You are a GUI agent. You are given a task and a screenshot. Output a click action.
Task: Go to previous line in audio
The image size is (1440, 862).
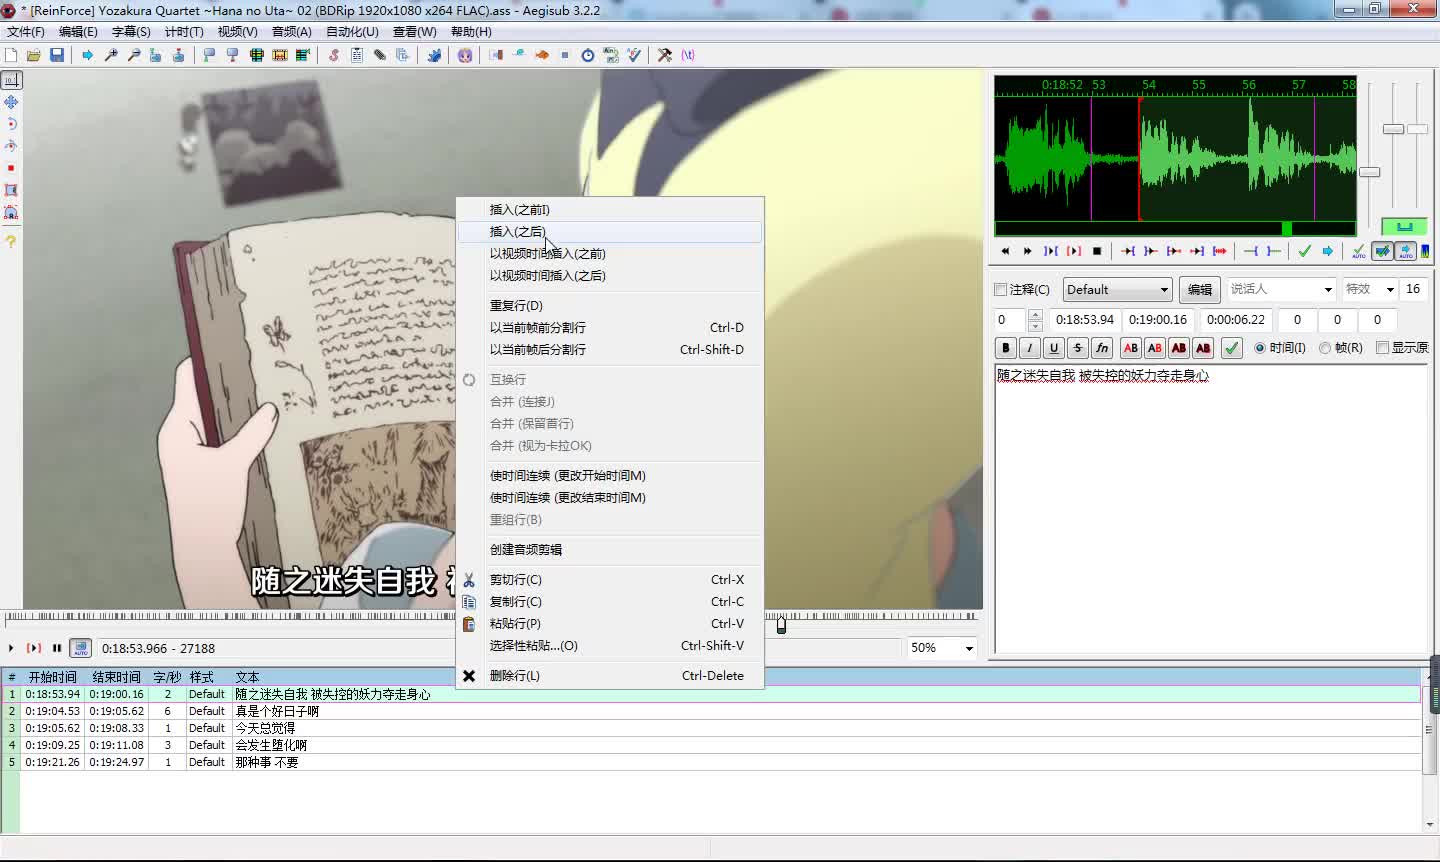[1005, 251]
